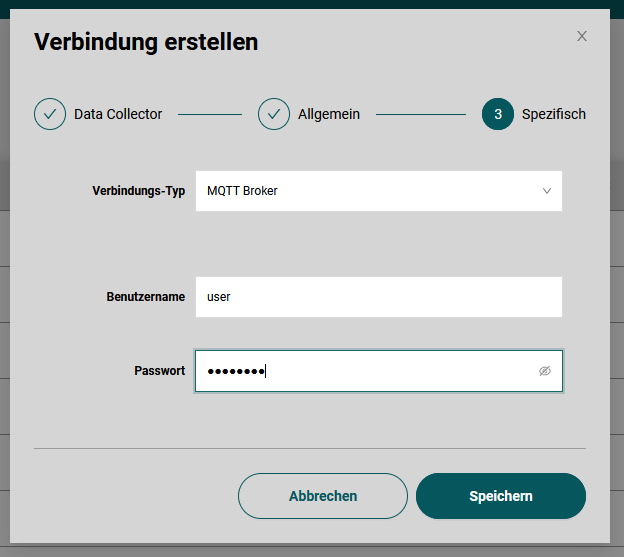The height and width of the screenshot is (557, 624).
Task: Toggle password visibility with the eye icon
Action: [545, 371]
